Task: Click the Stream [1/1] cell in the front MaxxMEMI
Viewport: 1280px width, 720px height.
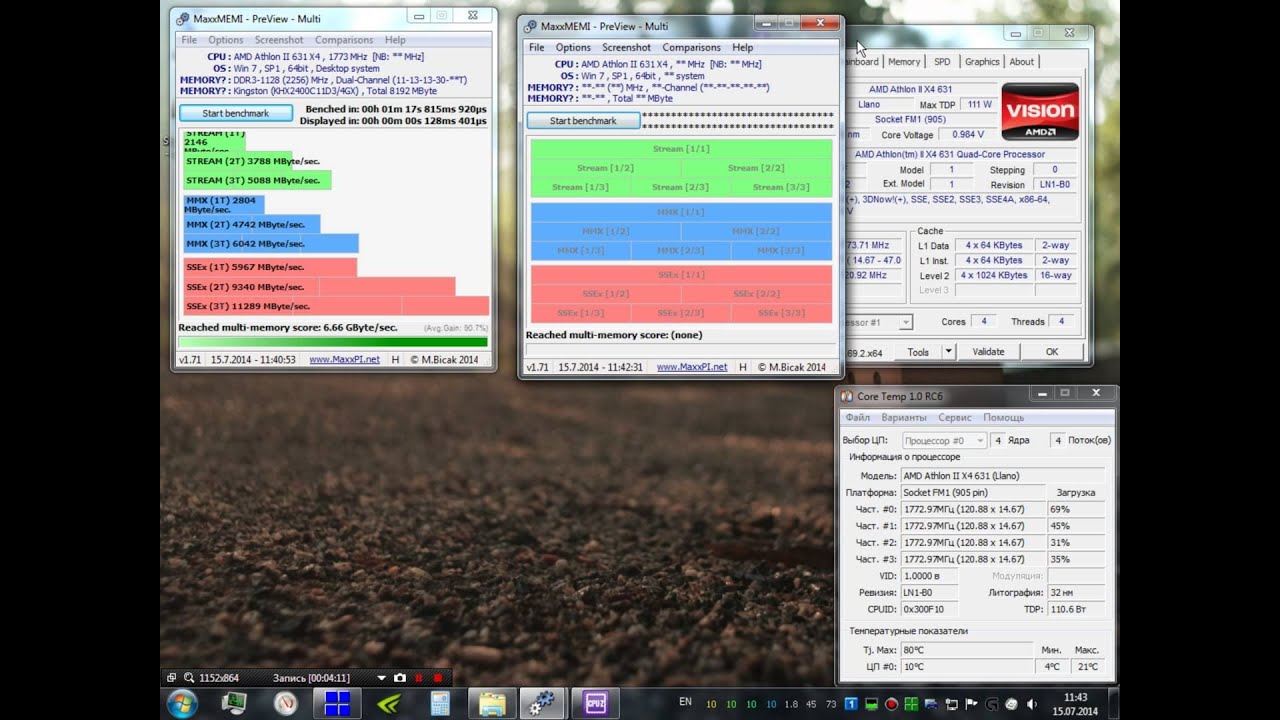Action: coord(681,149)
